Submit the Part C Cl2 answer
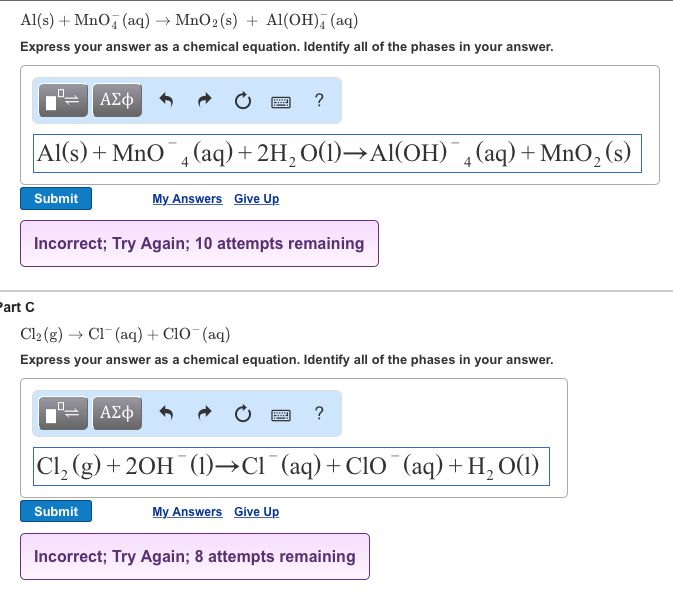This screenshot has width=673, height=590. coord(56,511)
